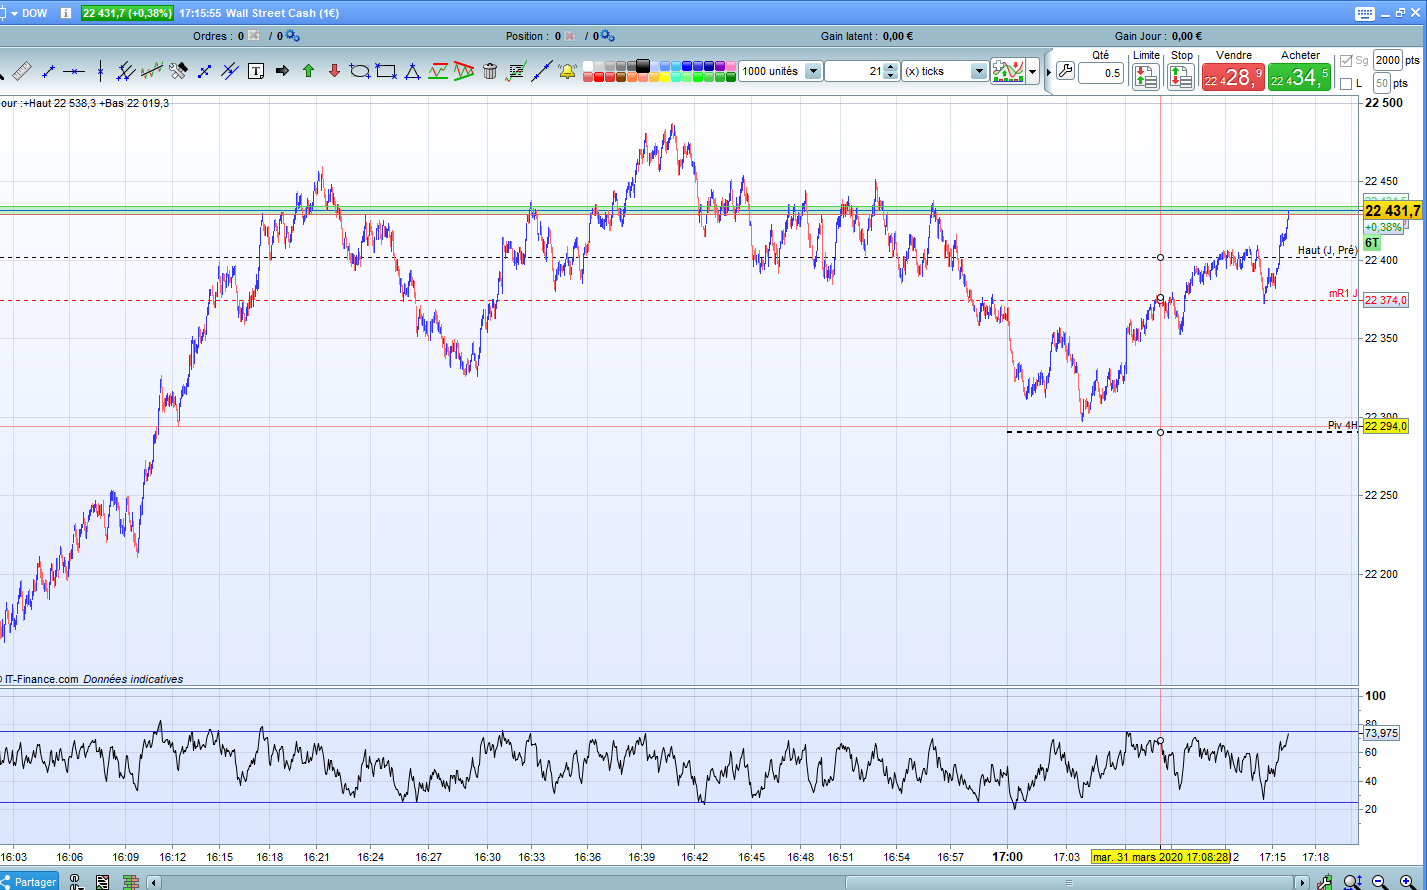Click the scrollbar left arrow

tap(154, 882)
